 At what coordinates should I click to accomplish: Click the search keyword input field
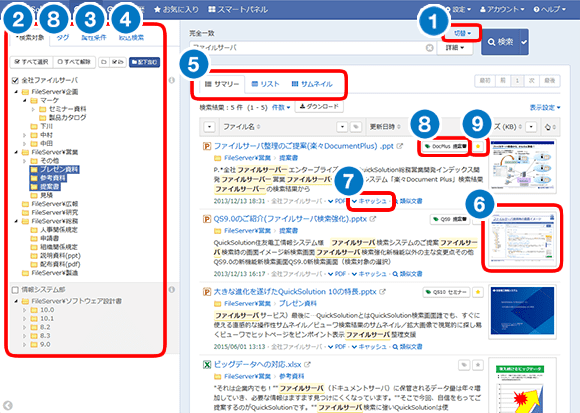pyautogui.click(x=313, y=48)
